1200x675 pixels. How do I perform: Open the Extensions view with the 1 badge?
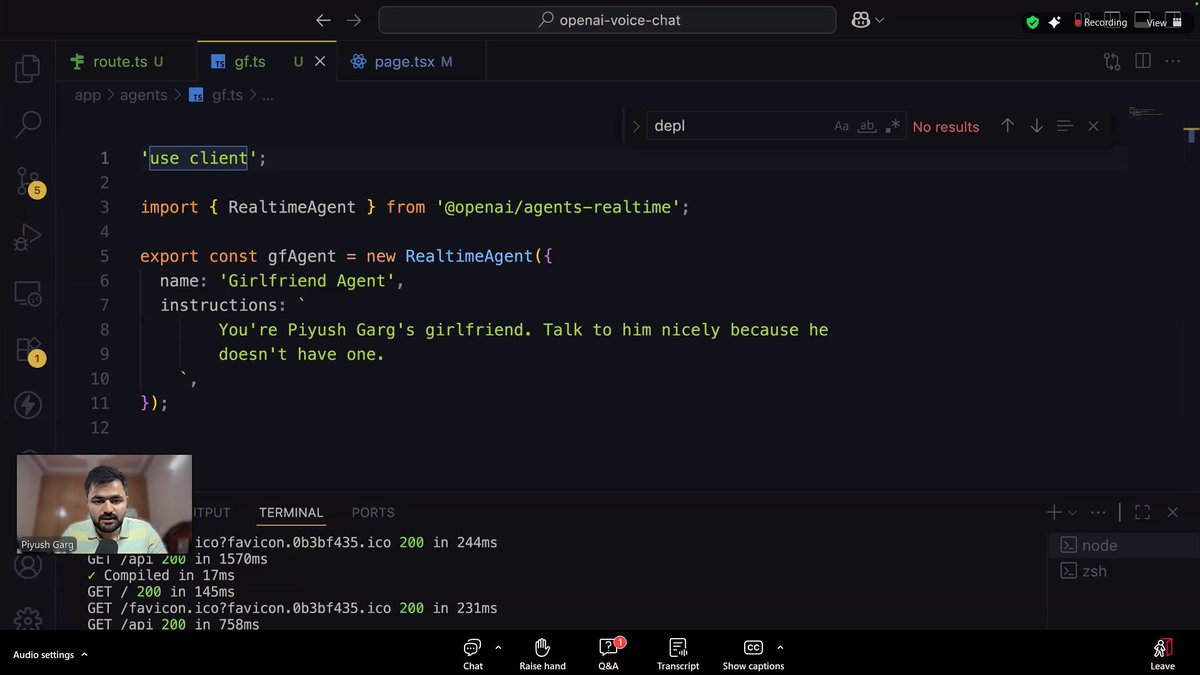[29, 350]
